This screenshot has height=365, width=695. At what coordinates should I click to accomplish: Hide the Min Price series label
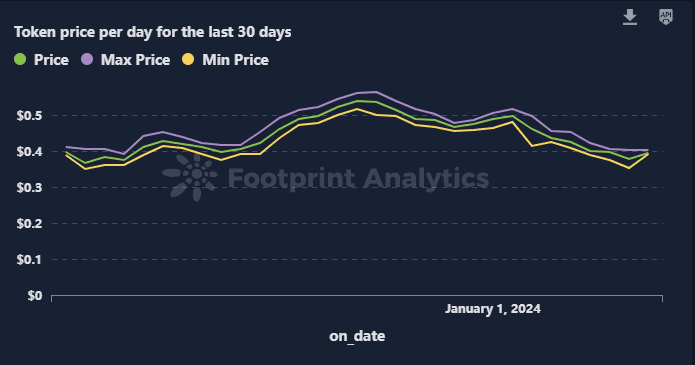pos(235,60)
